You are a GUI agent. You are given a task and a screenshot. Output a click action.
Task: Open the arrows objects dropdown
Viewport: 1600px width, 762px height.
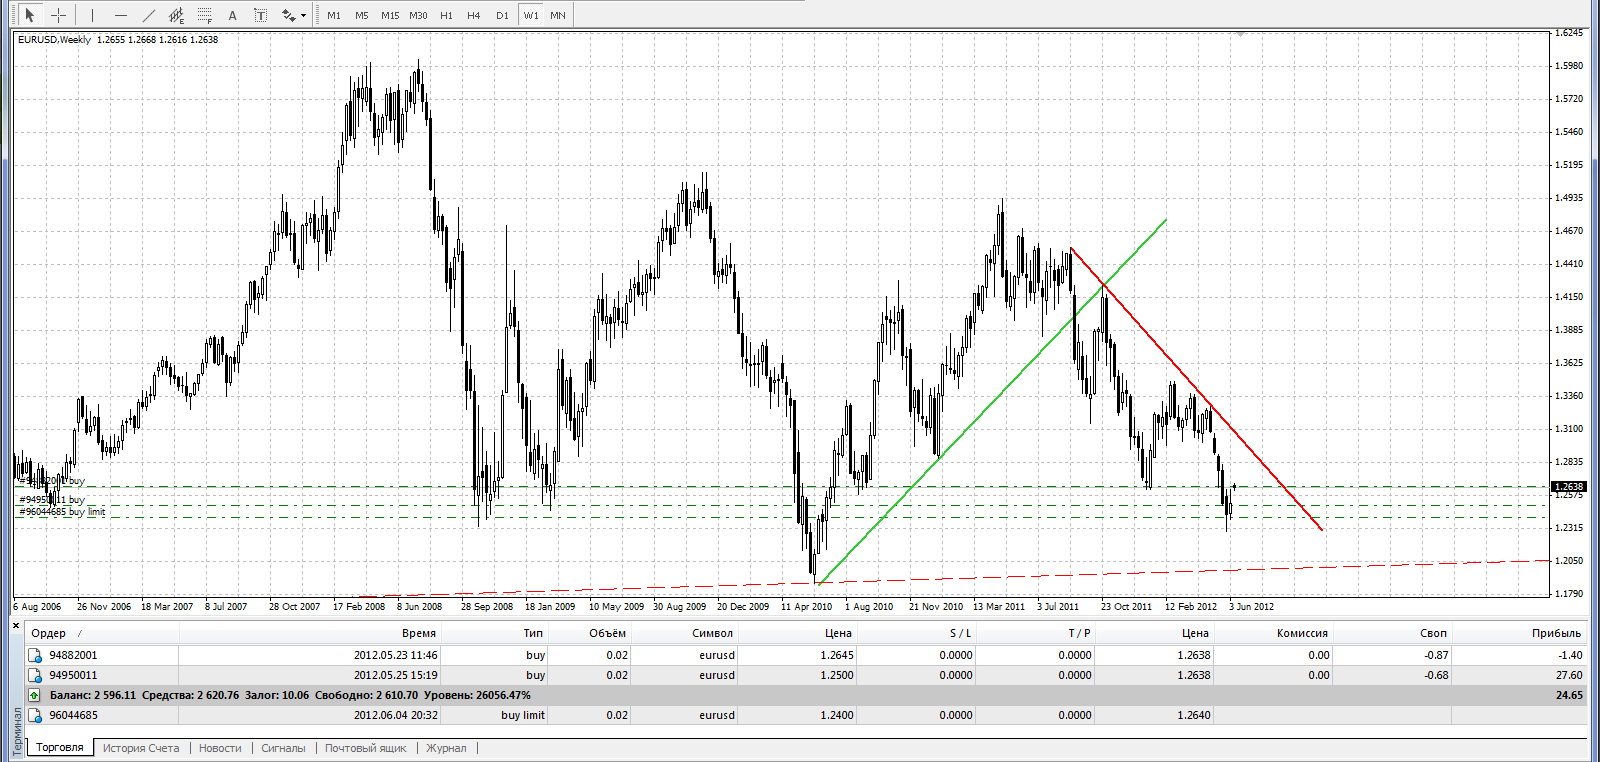point(294,15)
